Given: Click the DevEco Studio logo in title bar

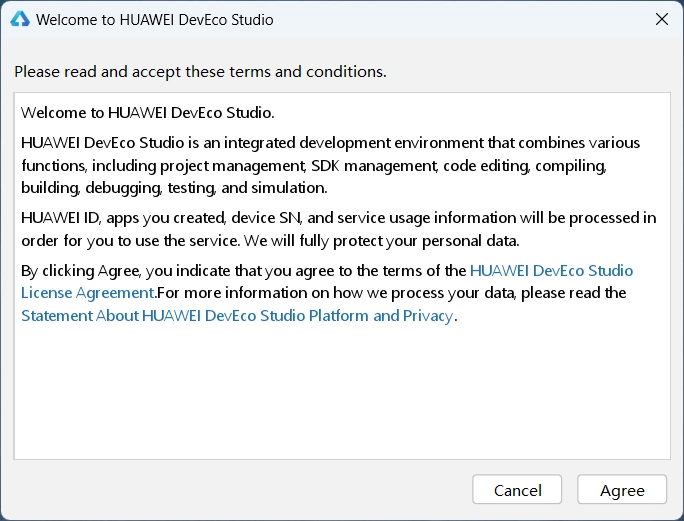Looking at the screenshot, I should click(20, 20).
